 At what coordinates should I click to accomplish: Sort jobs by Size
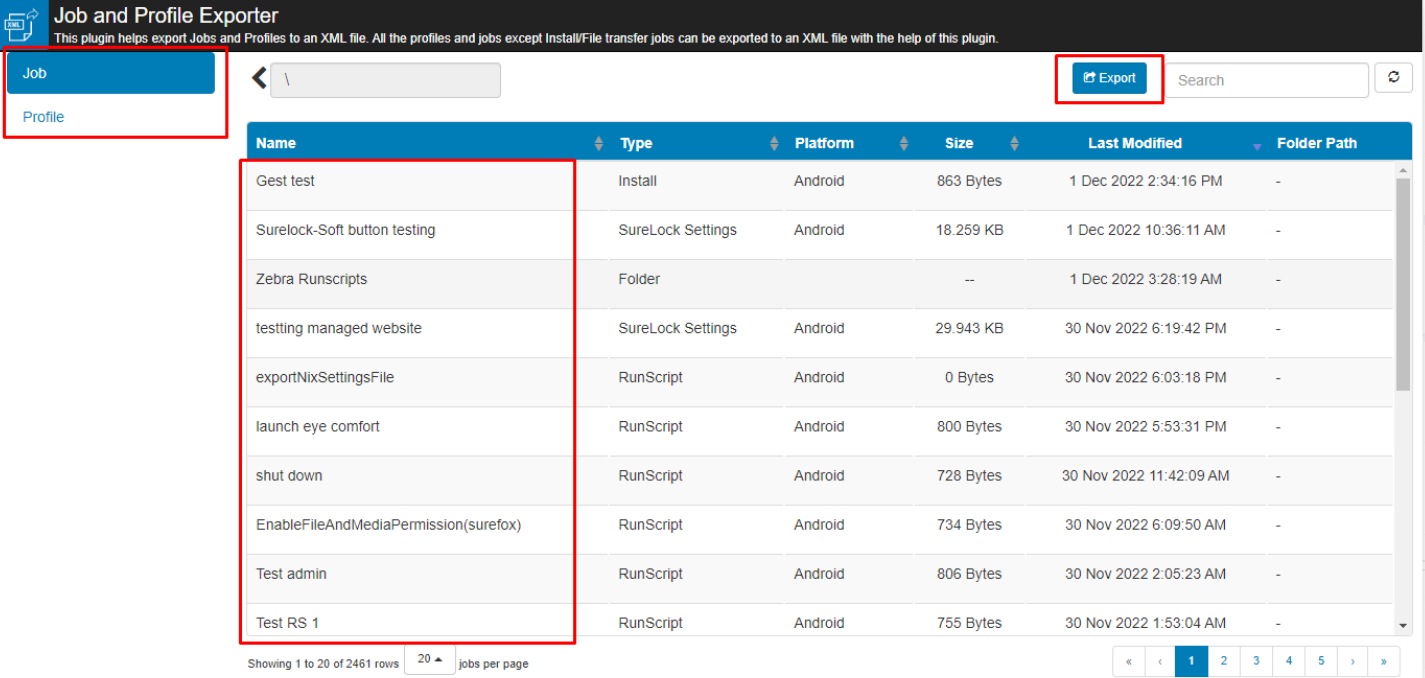pos(1014,142)
